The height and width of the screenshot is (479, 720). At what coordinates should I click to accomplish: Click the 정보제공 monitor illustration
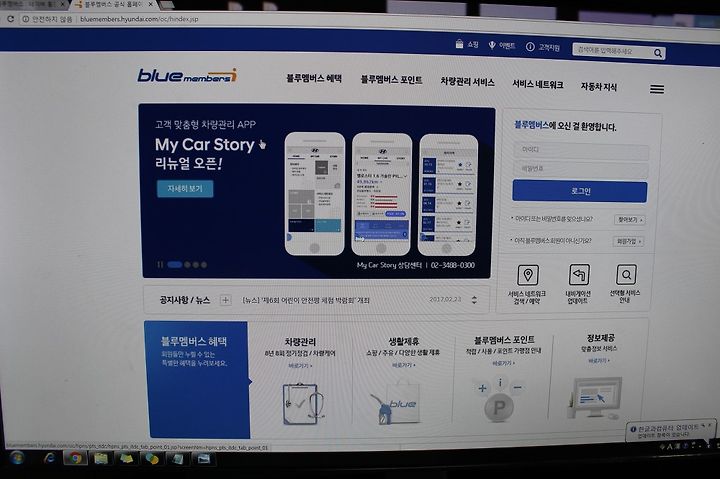coord(595,397)
